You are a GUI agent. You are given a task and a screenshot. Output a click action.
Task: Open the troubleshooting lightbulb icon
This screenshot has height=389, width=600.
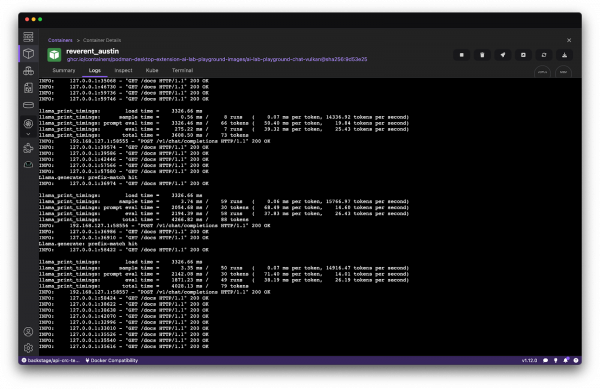click(556, 360)
